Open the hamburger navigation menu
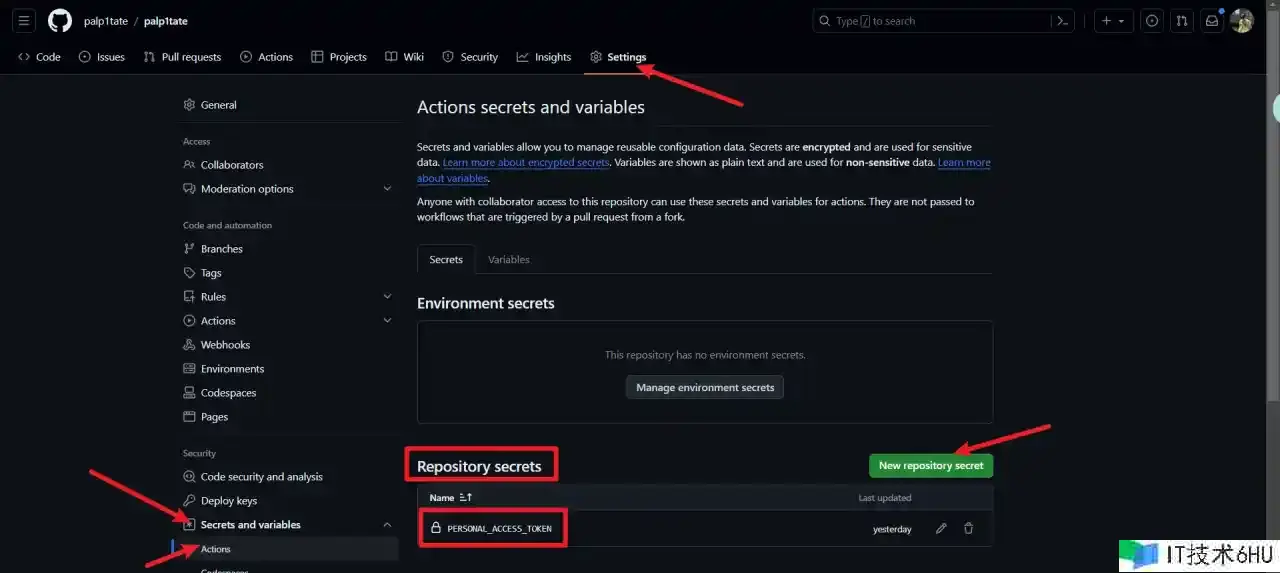The width and height of the screenshot is (1280, 573). point(25,21)
